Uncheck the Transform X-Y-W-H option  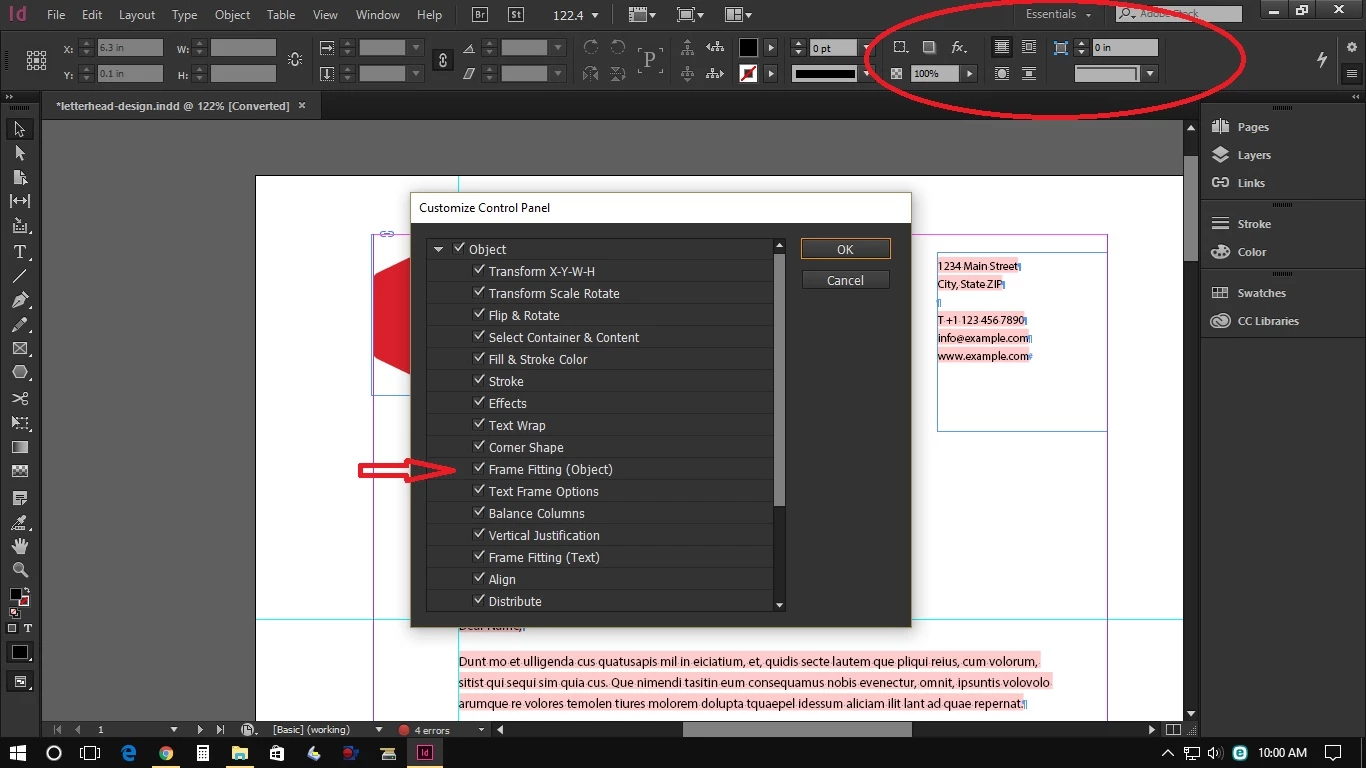[479, 270]
